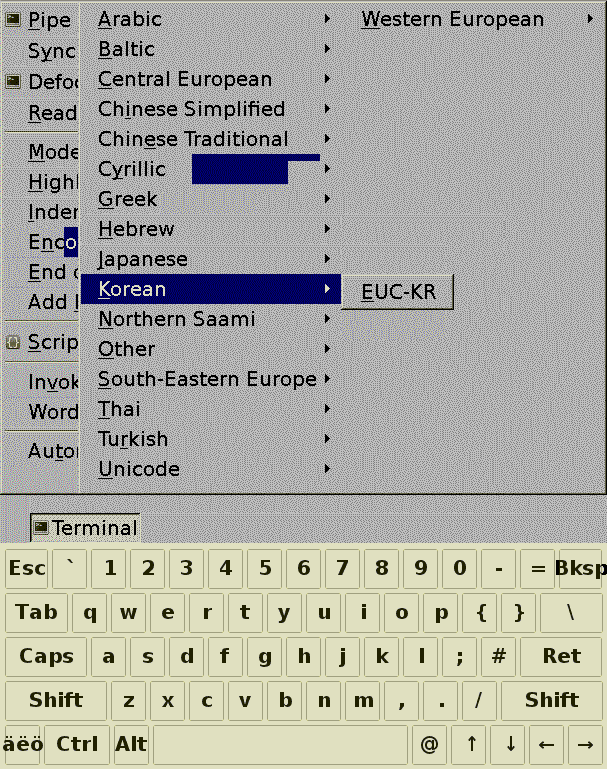Tap the right Shift key
Viewport: 607px width, 769px height.
[x=552, y=700]
